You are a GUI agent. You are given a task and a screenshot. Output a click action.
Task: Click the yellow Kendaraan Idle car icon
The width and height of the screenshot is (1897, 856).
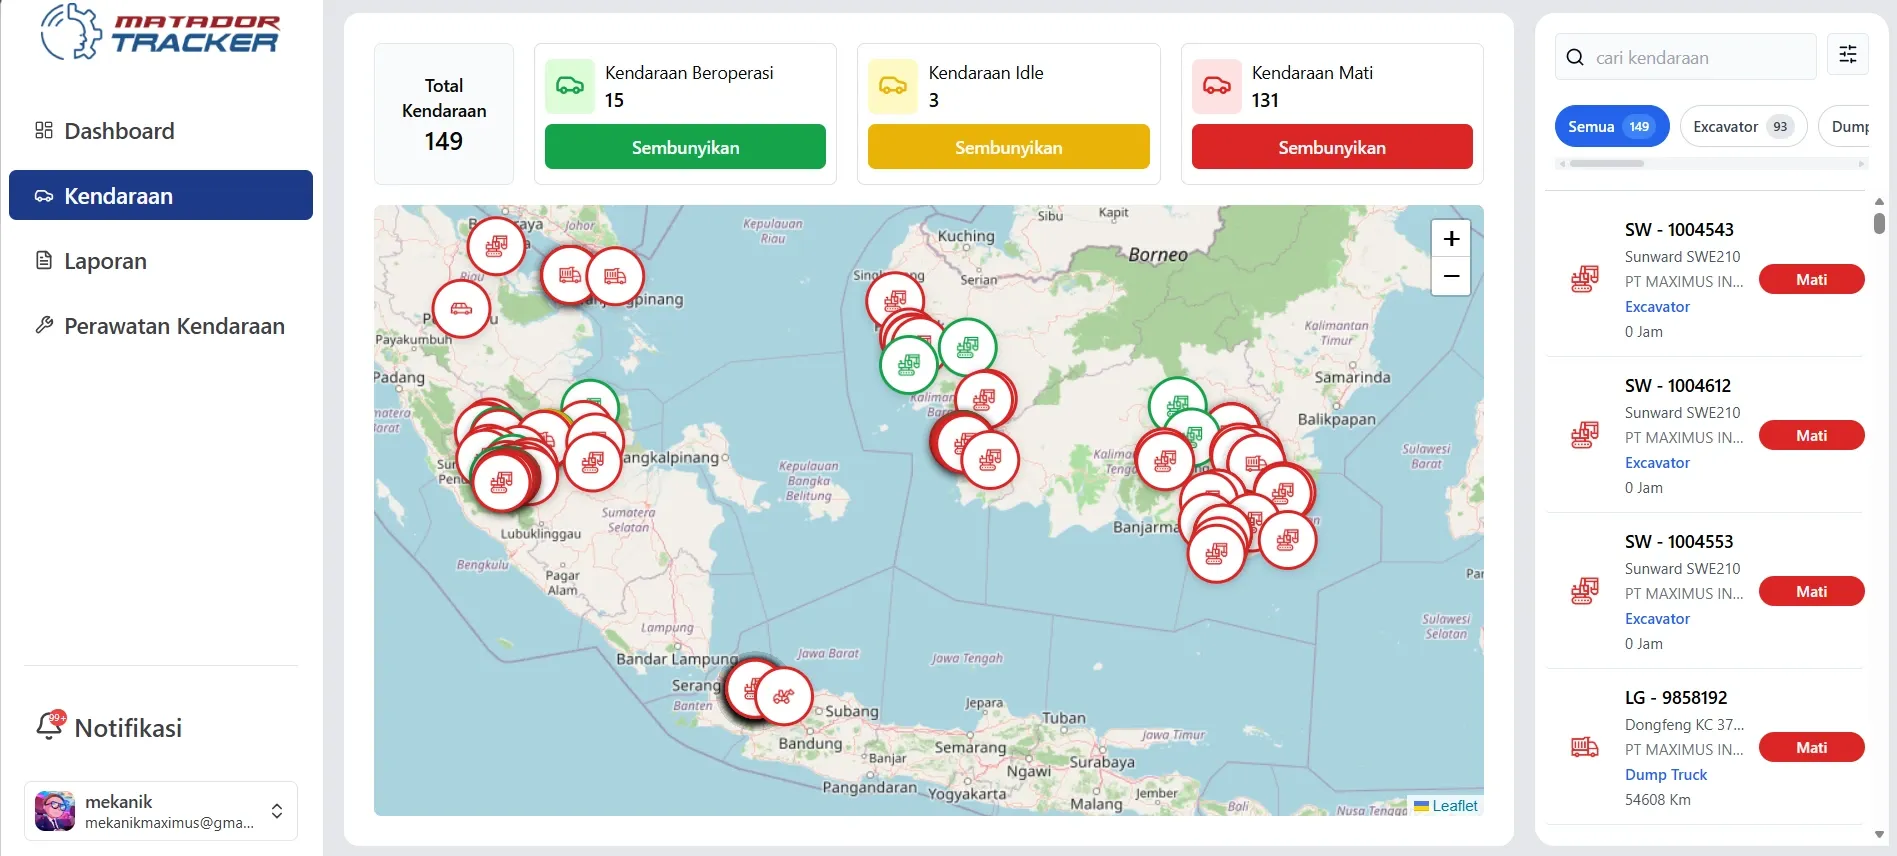click(893, 86)
